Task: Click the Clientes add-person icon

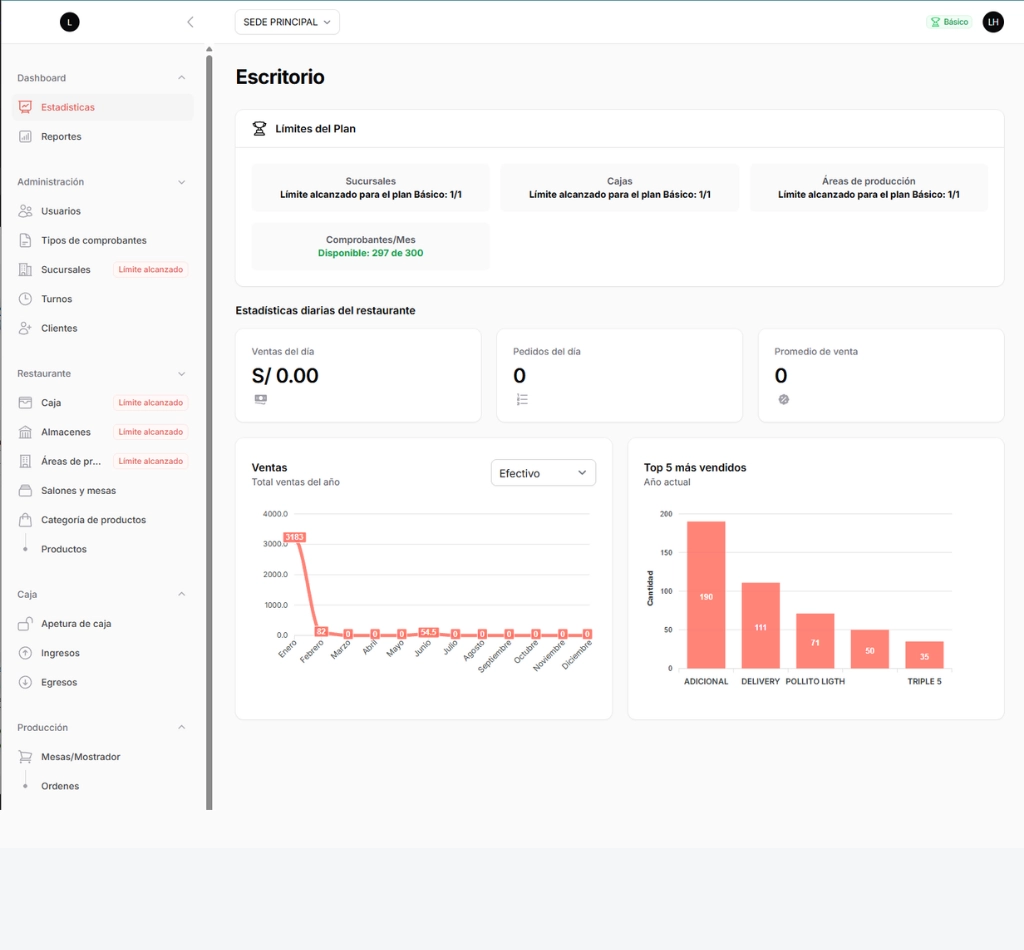Action: point(25,328)
